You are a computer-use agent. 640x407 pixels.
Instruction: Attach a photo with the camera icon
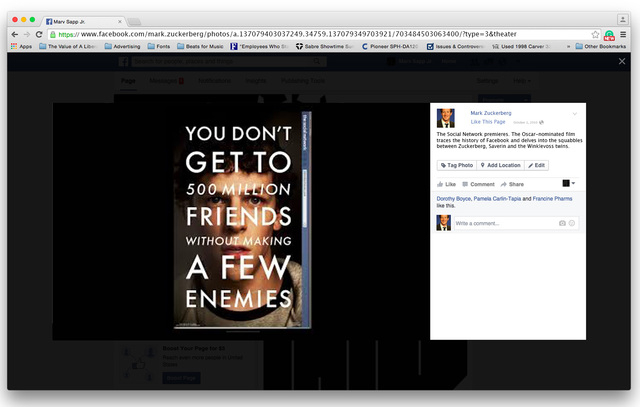[562, 223]
